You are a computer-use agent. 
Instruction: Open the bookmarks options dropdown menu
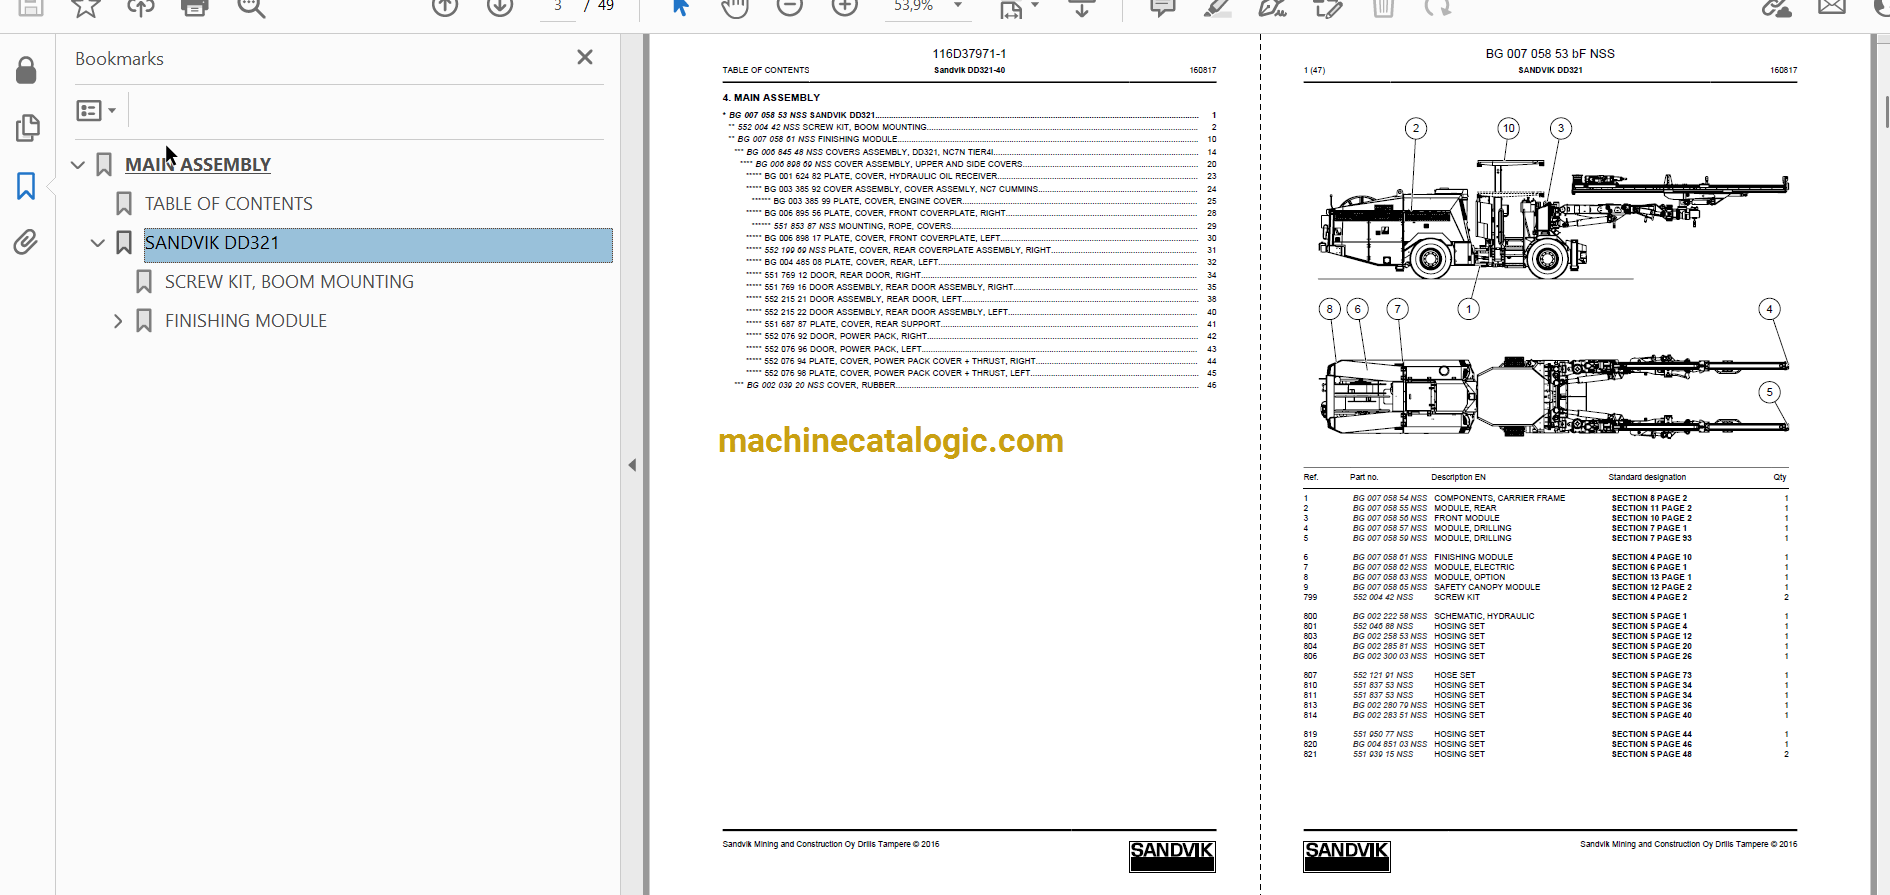(97, 110)
